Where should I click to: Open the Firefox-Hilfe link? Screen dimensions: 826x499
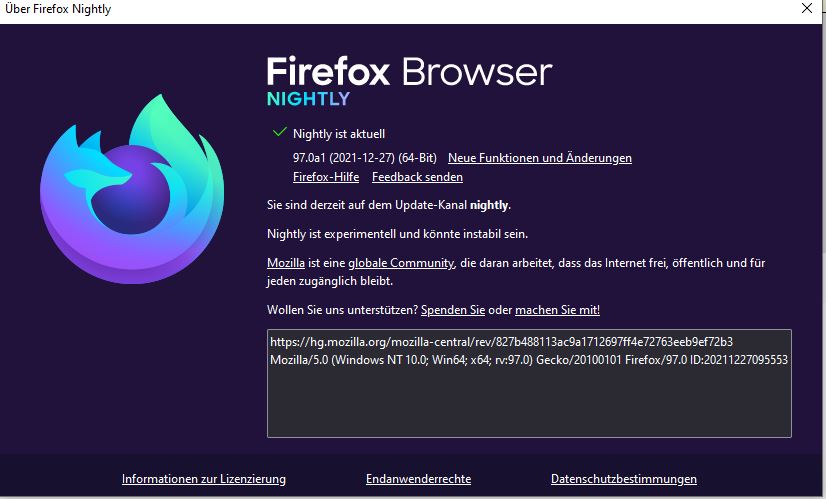pyautogui.click(x=326, y=177)
